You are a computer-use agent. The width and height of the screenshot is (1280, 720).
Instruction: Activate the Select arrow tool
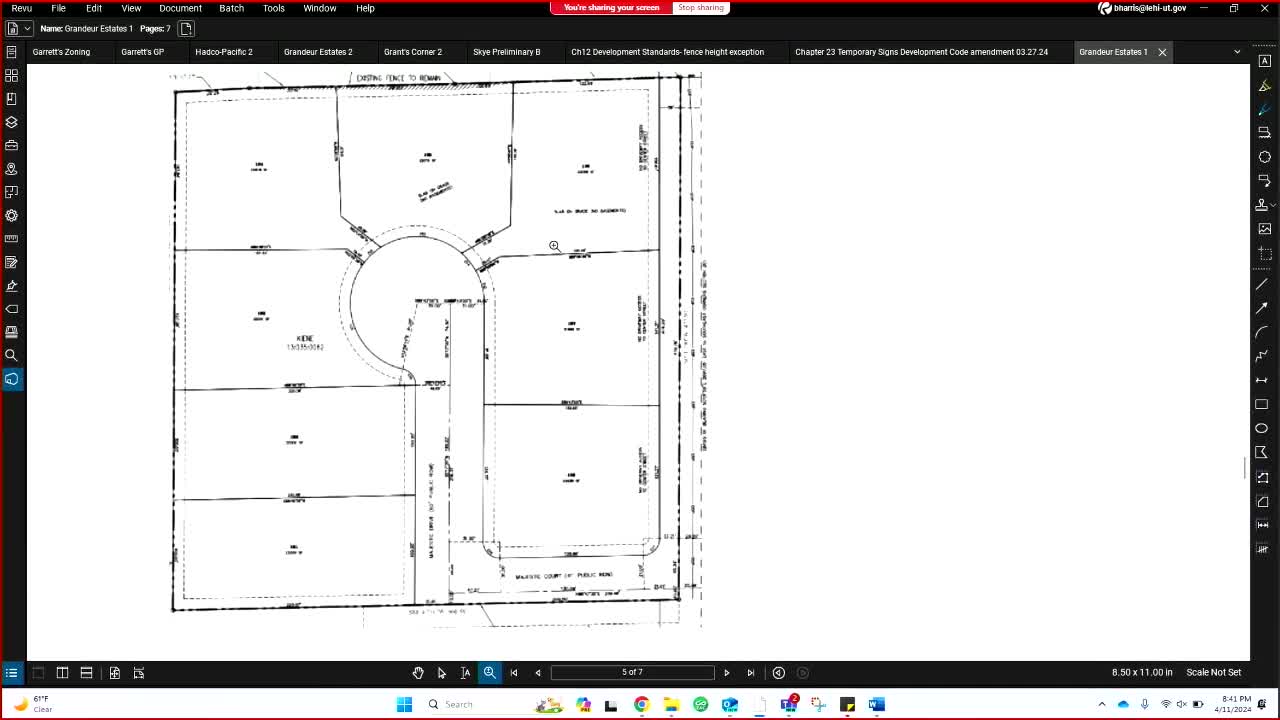click(x=442, y=673)
